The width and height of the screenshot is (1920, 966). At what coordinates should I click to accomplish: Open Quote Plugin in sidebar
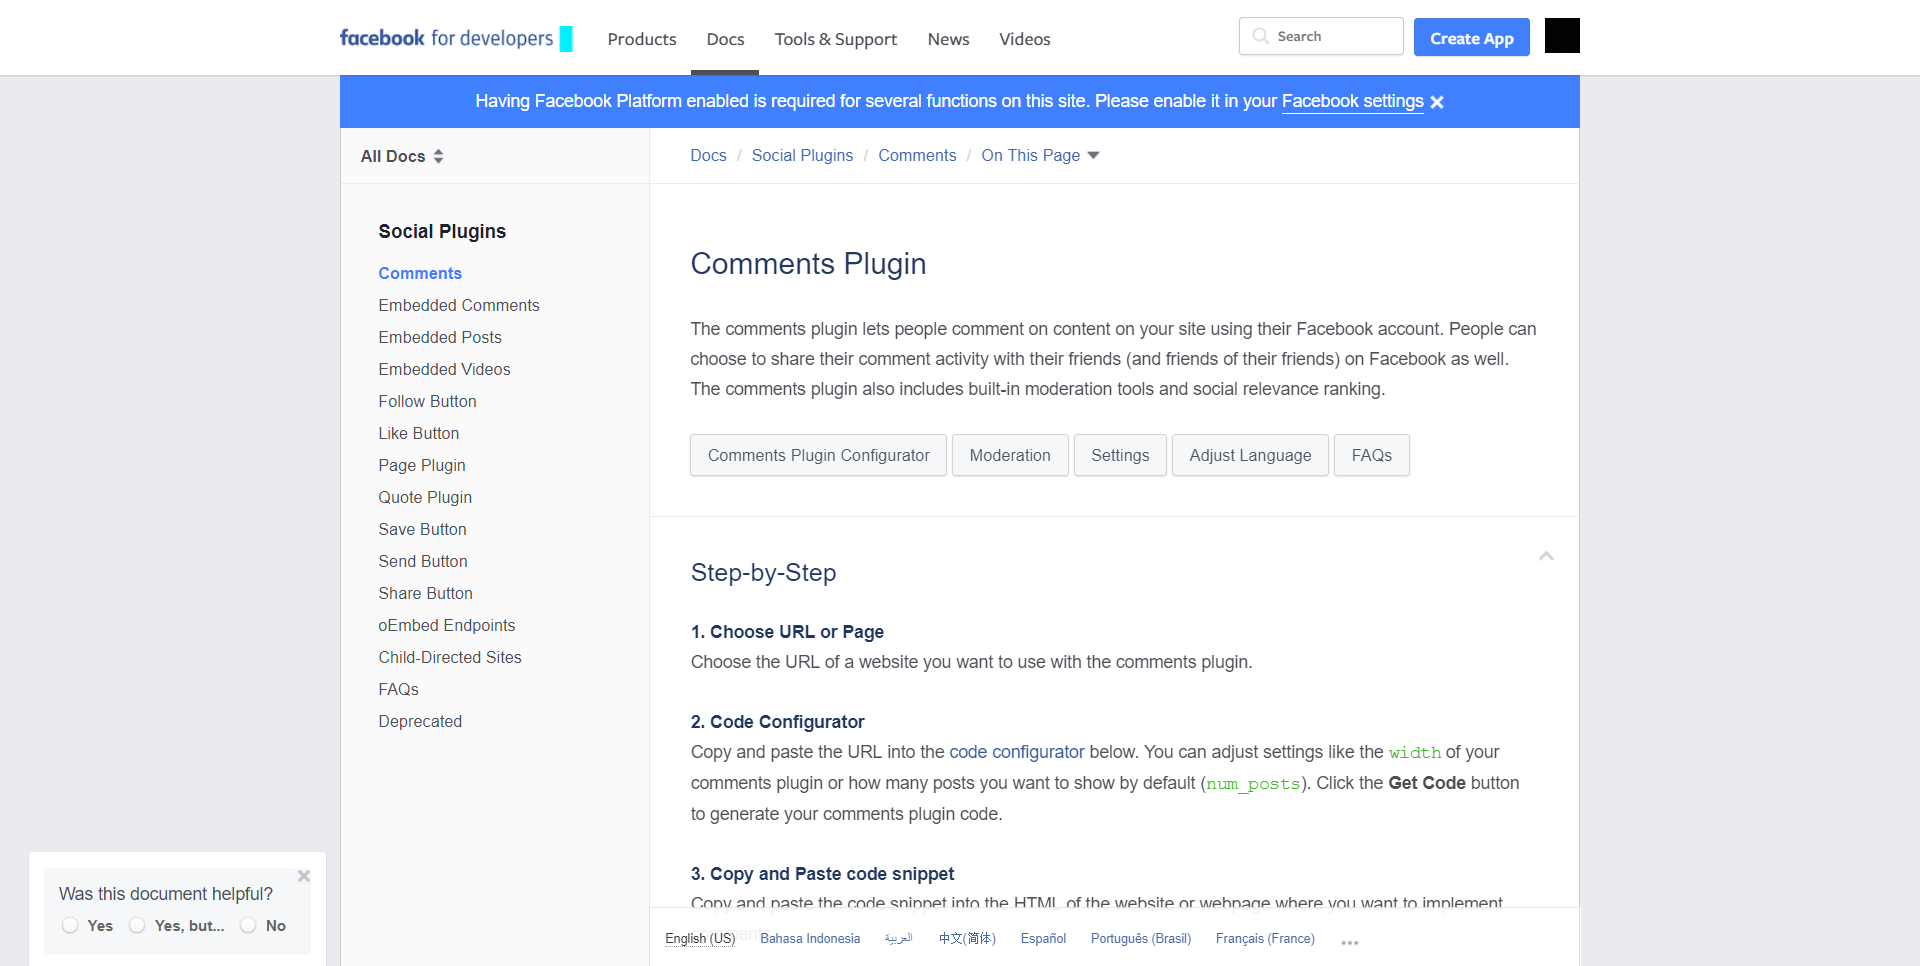[425, 497]
